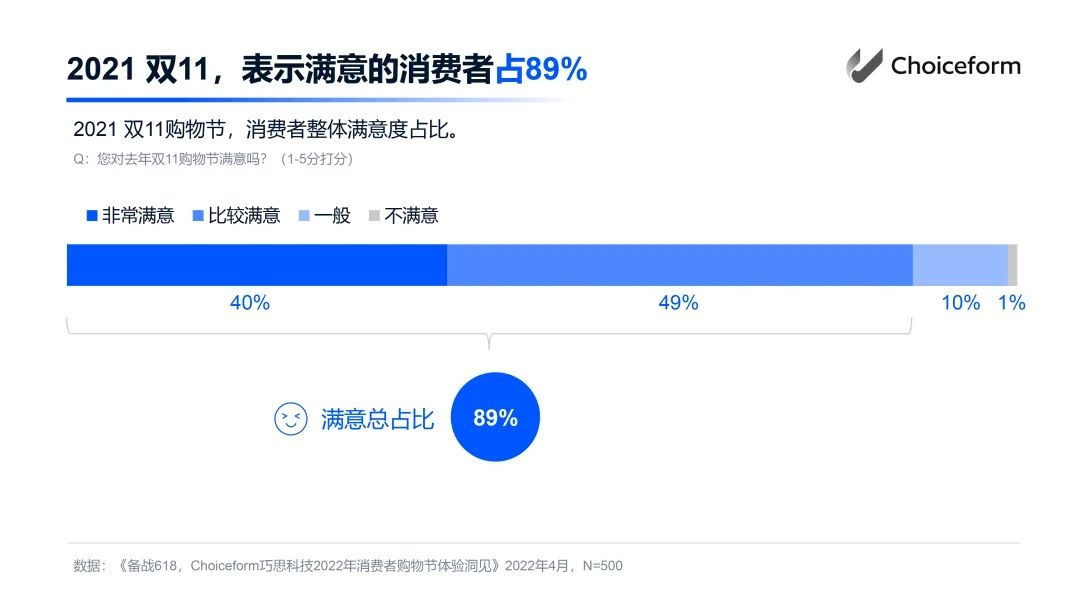This screenshot has height=607, width=1080.
Task: Select the 不满意 gray legend square
Action: tap(374, 216)
